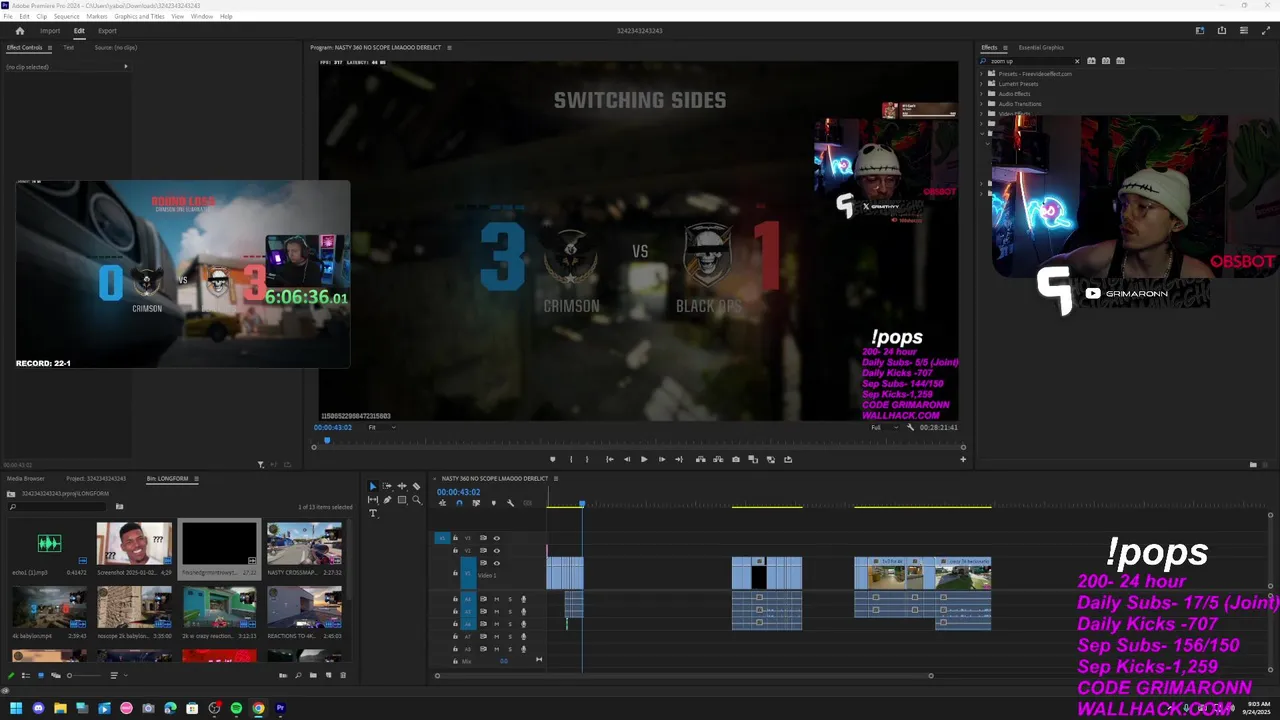Viewport: 1280px width, 720px height.
Task: Expand Presets - Freevideoeffect.com folder
Action: [x=982, y=74]
